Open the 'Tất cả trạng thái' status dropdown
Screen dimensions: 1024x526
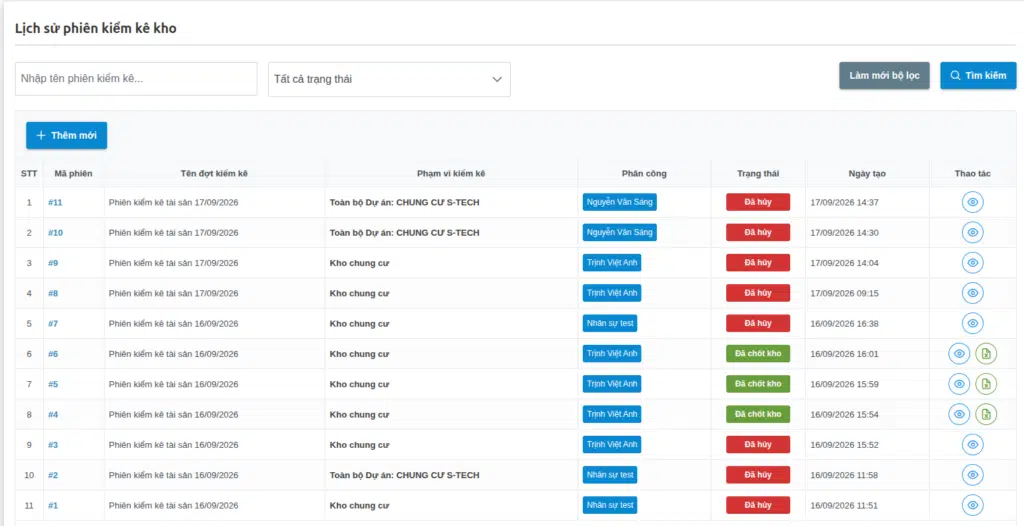click(389, 79)
